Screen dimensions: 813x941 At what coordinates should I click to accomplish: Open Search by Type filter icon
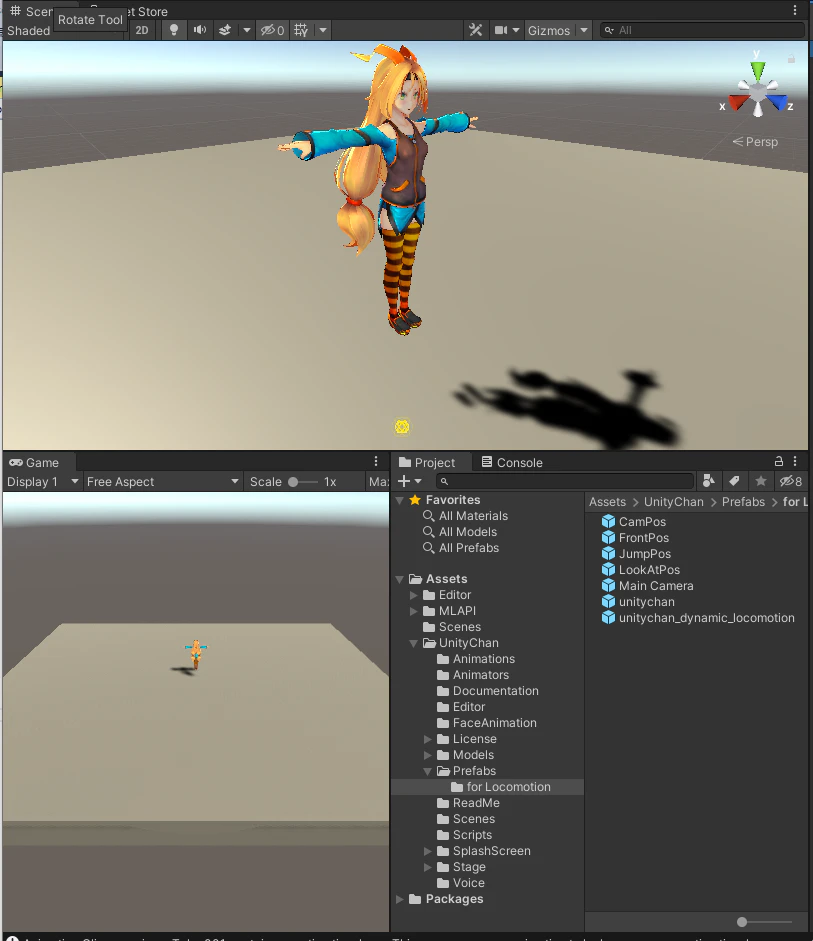click(709, 481)
